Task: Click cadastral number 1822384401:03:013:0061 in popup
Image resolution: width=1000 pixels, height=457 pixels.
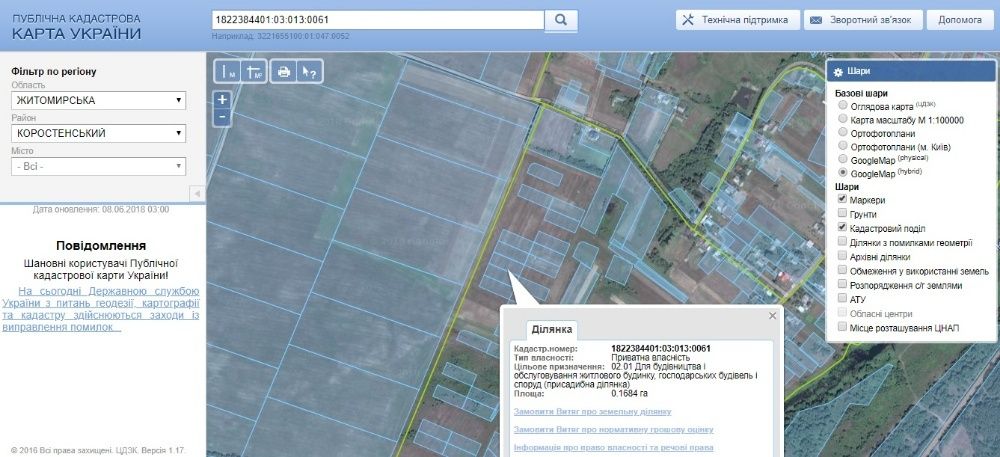Action: click(661, 349)
